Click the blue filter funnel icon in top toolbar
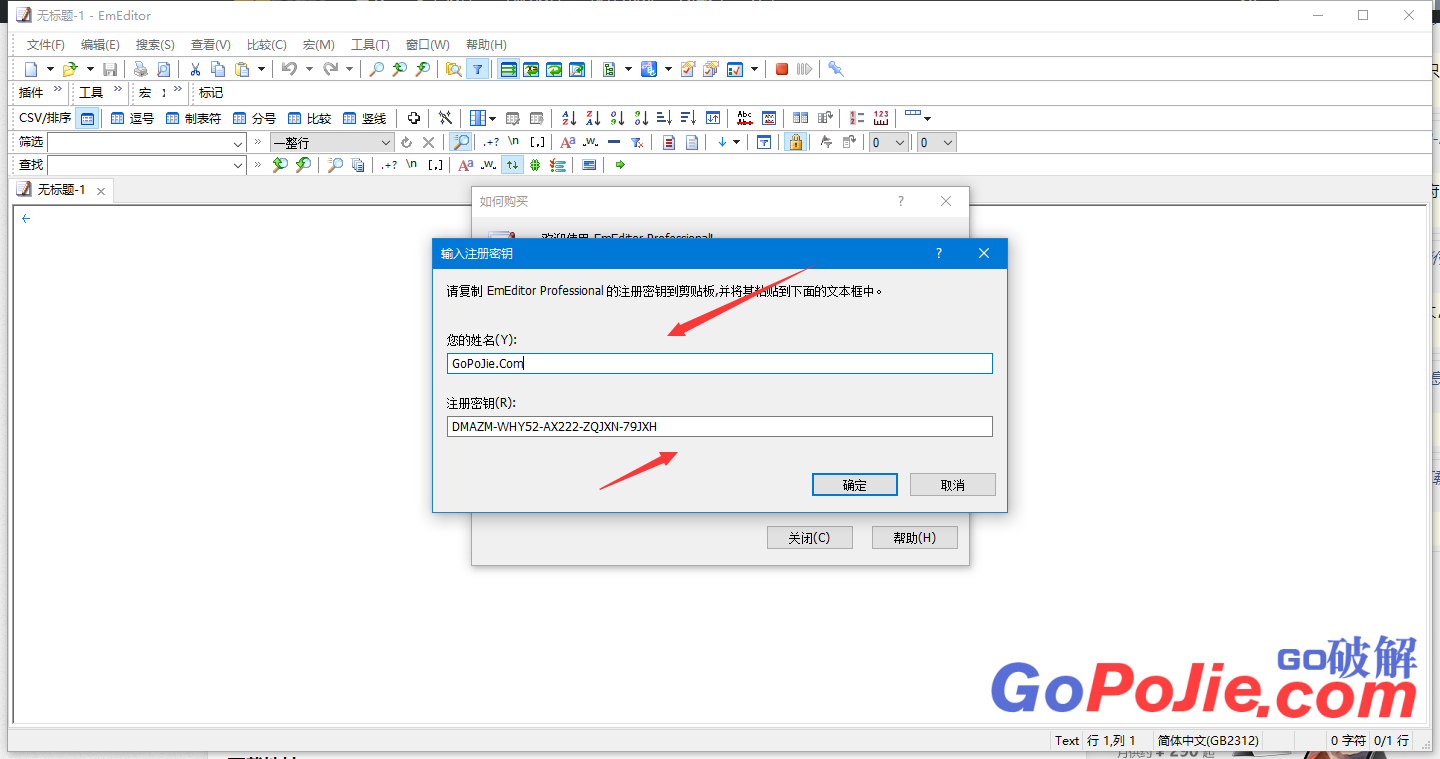The width and height of the screenshot is (1440, 759). 478,69
